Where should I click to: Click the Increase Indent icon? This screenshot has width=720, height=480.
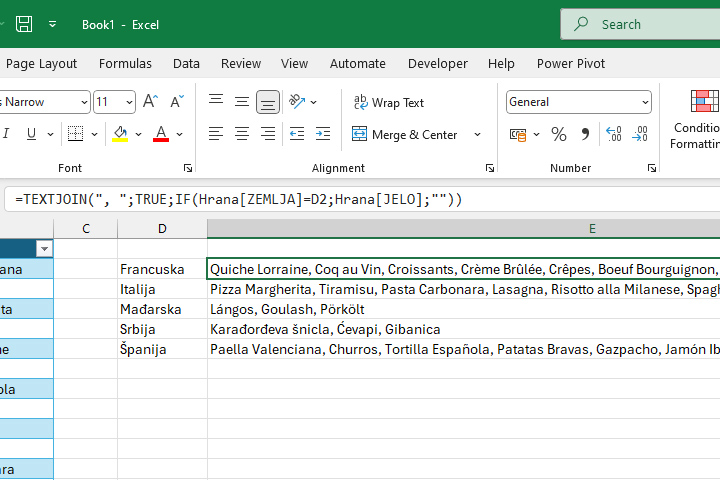(322, 134)
